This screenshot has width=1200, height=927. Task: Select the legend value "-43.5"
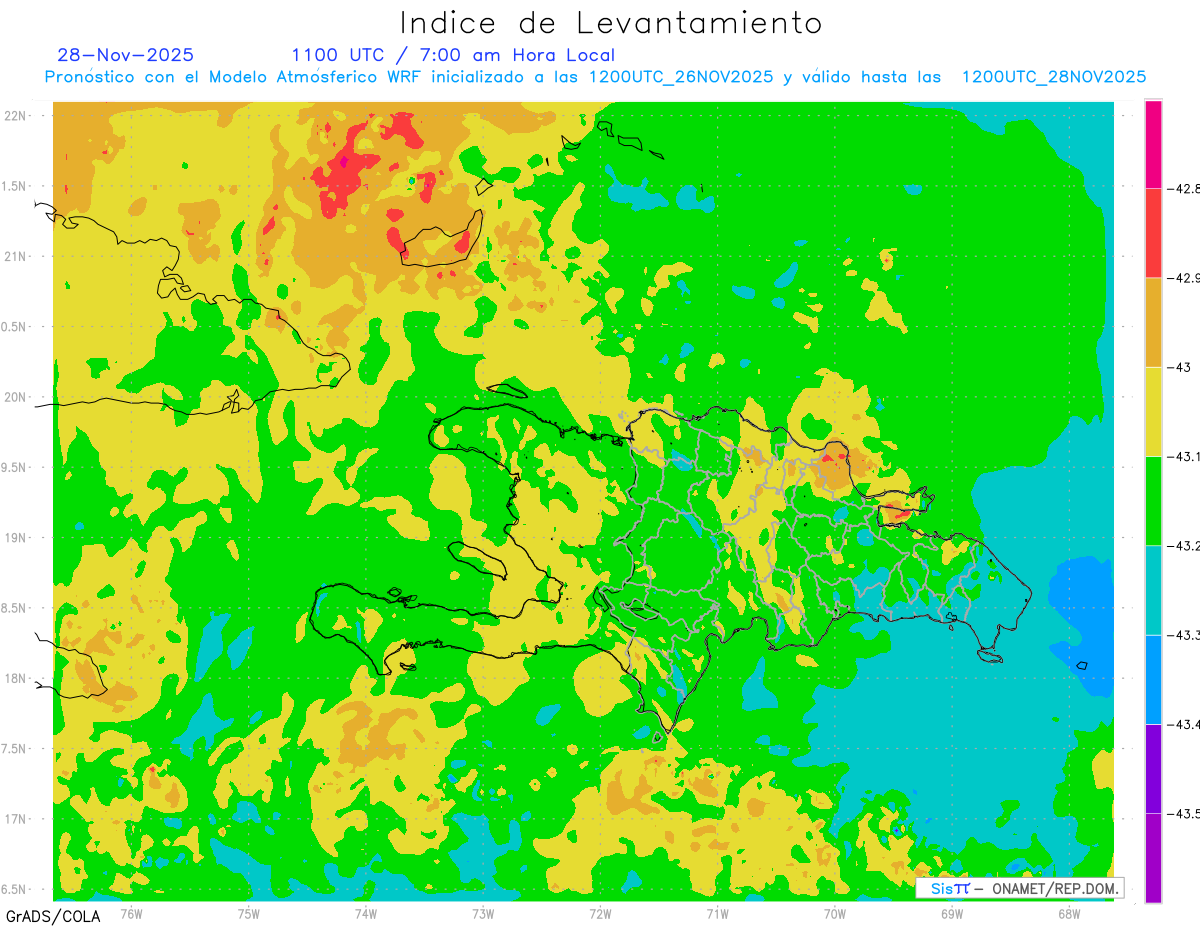(x=1183, y=814)
